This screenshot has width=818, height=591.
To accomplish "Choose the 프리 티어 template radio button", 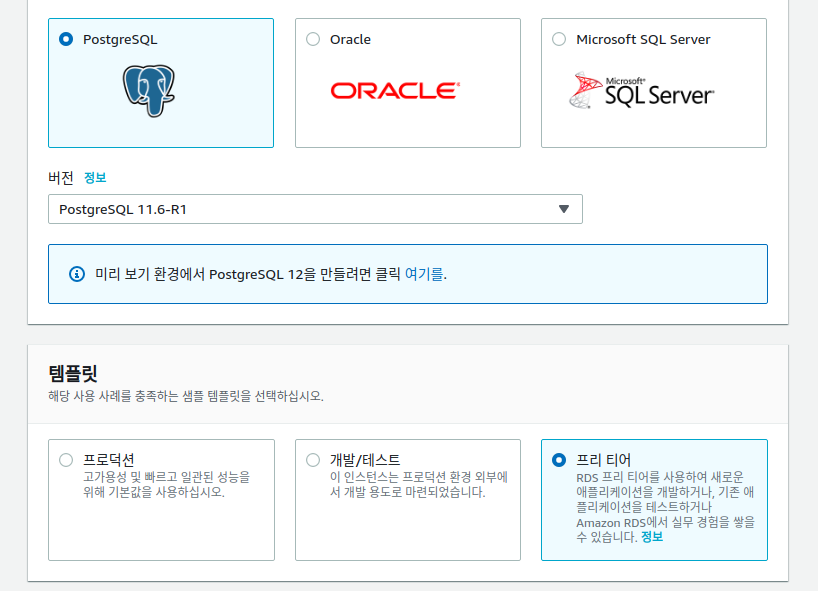I will tap(559, 460).
